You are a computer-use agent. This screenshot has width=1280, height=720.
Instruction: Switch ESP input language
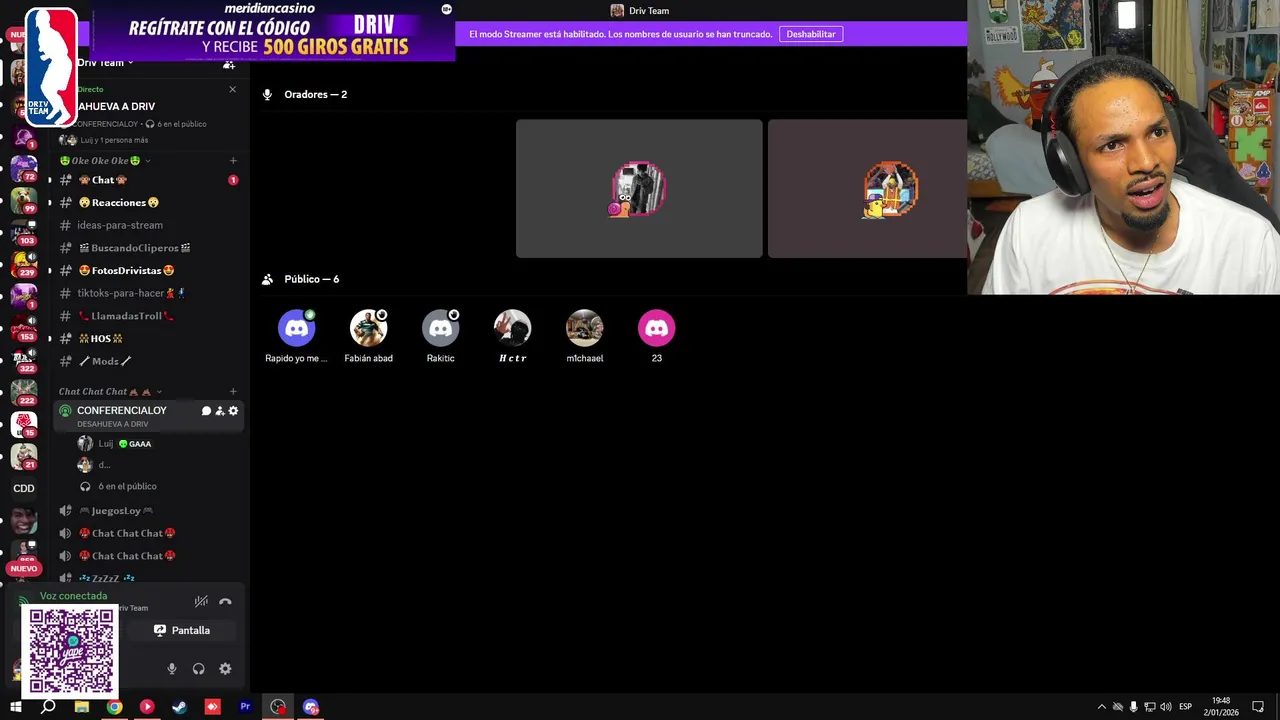pos(1186,707)
